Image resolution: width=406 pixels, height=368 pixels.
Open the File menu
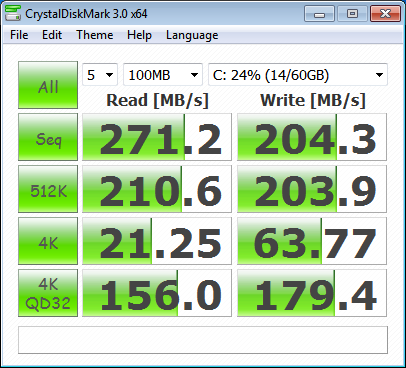coord(19,35)
